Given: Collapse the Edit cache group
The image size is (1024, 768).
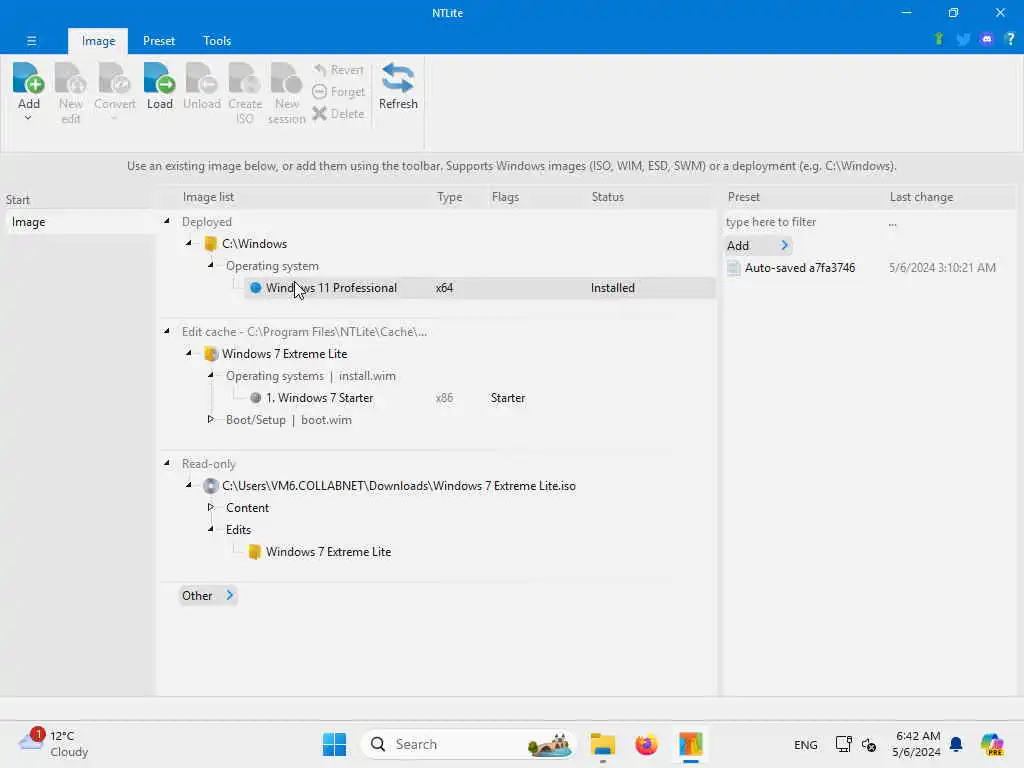Looking at the screenshot, I should coord(167,331).
